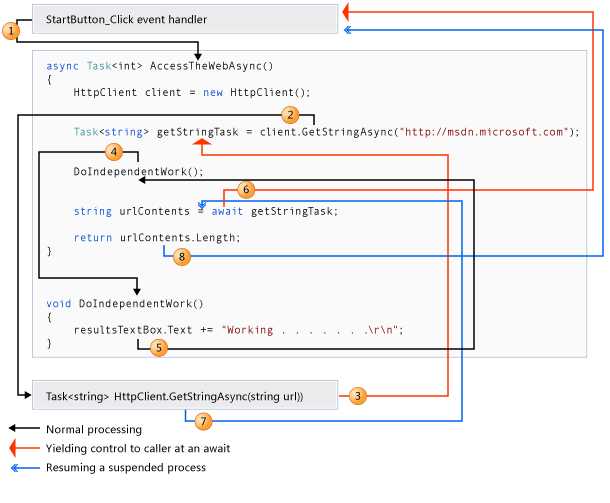Click the HttpClient client declaration
The image size is (610, 503).
click(127, 93)
